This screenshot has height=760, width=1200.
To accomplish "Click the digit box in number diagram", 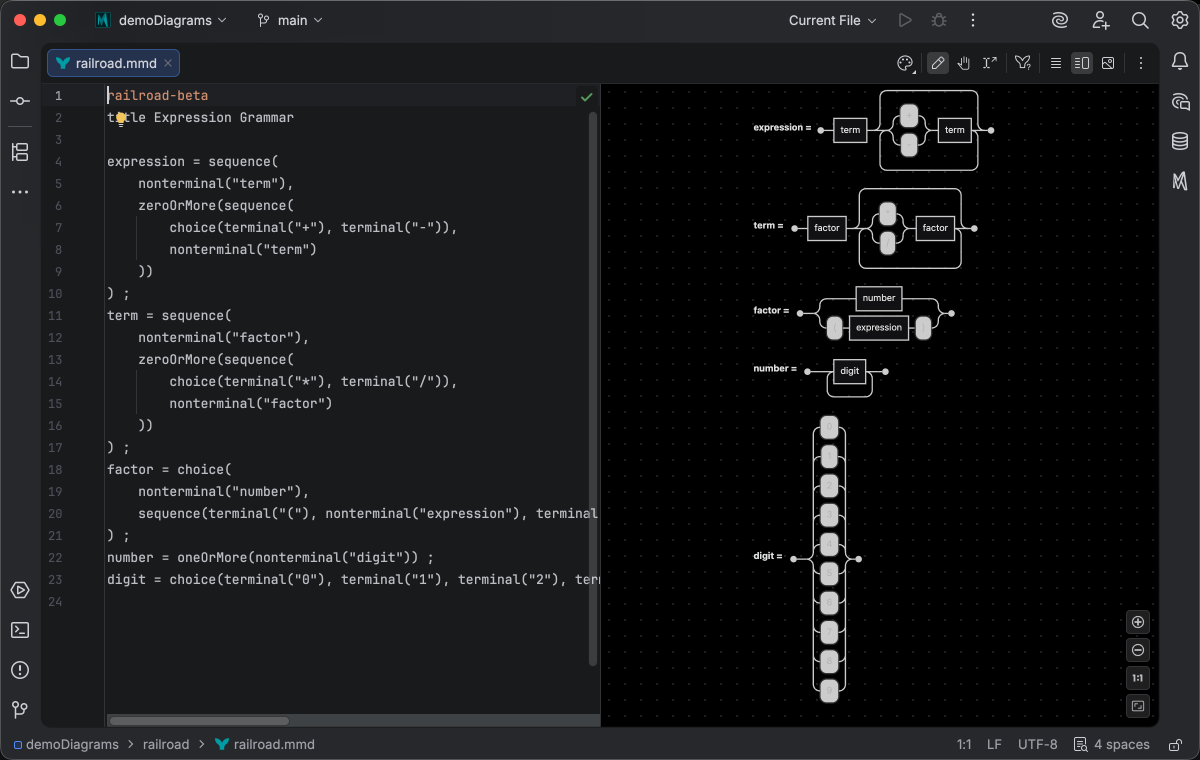I will pyautogui.click(x=850, y=371).
